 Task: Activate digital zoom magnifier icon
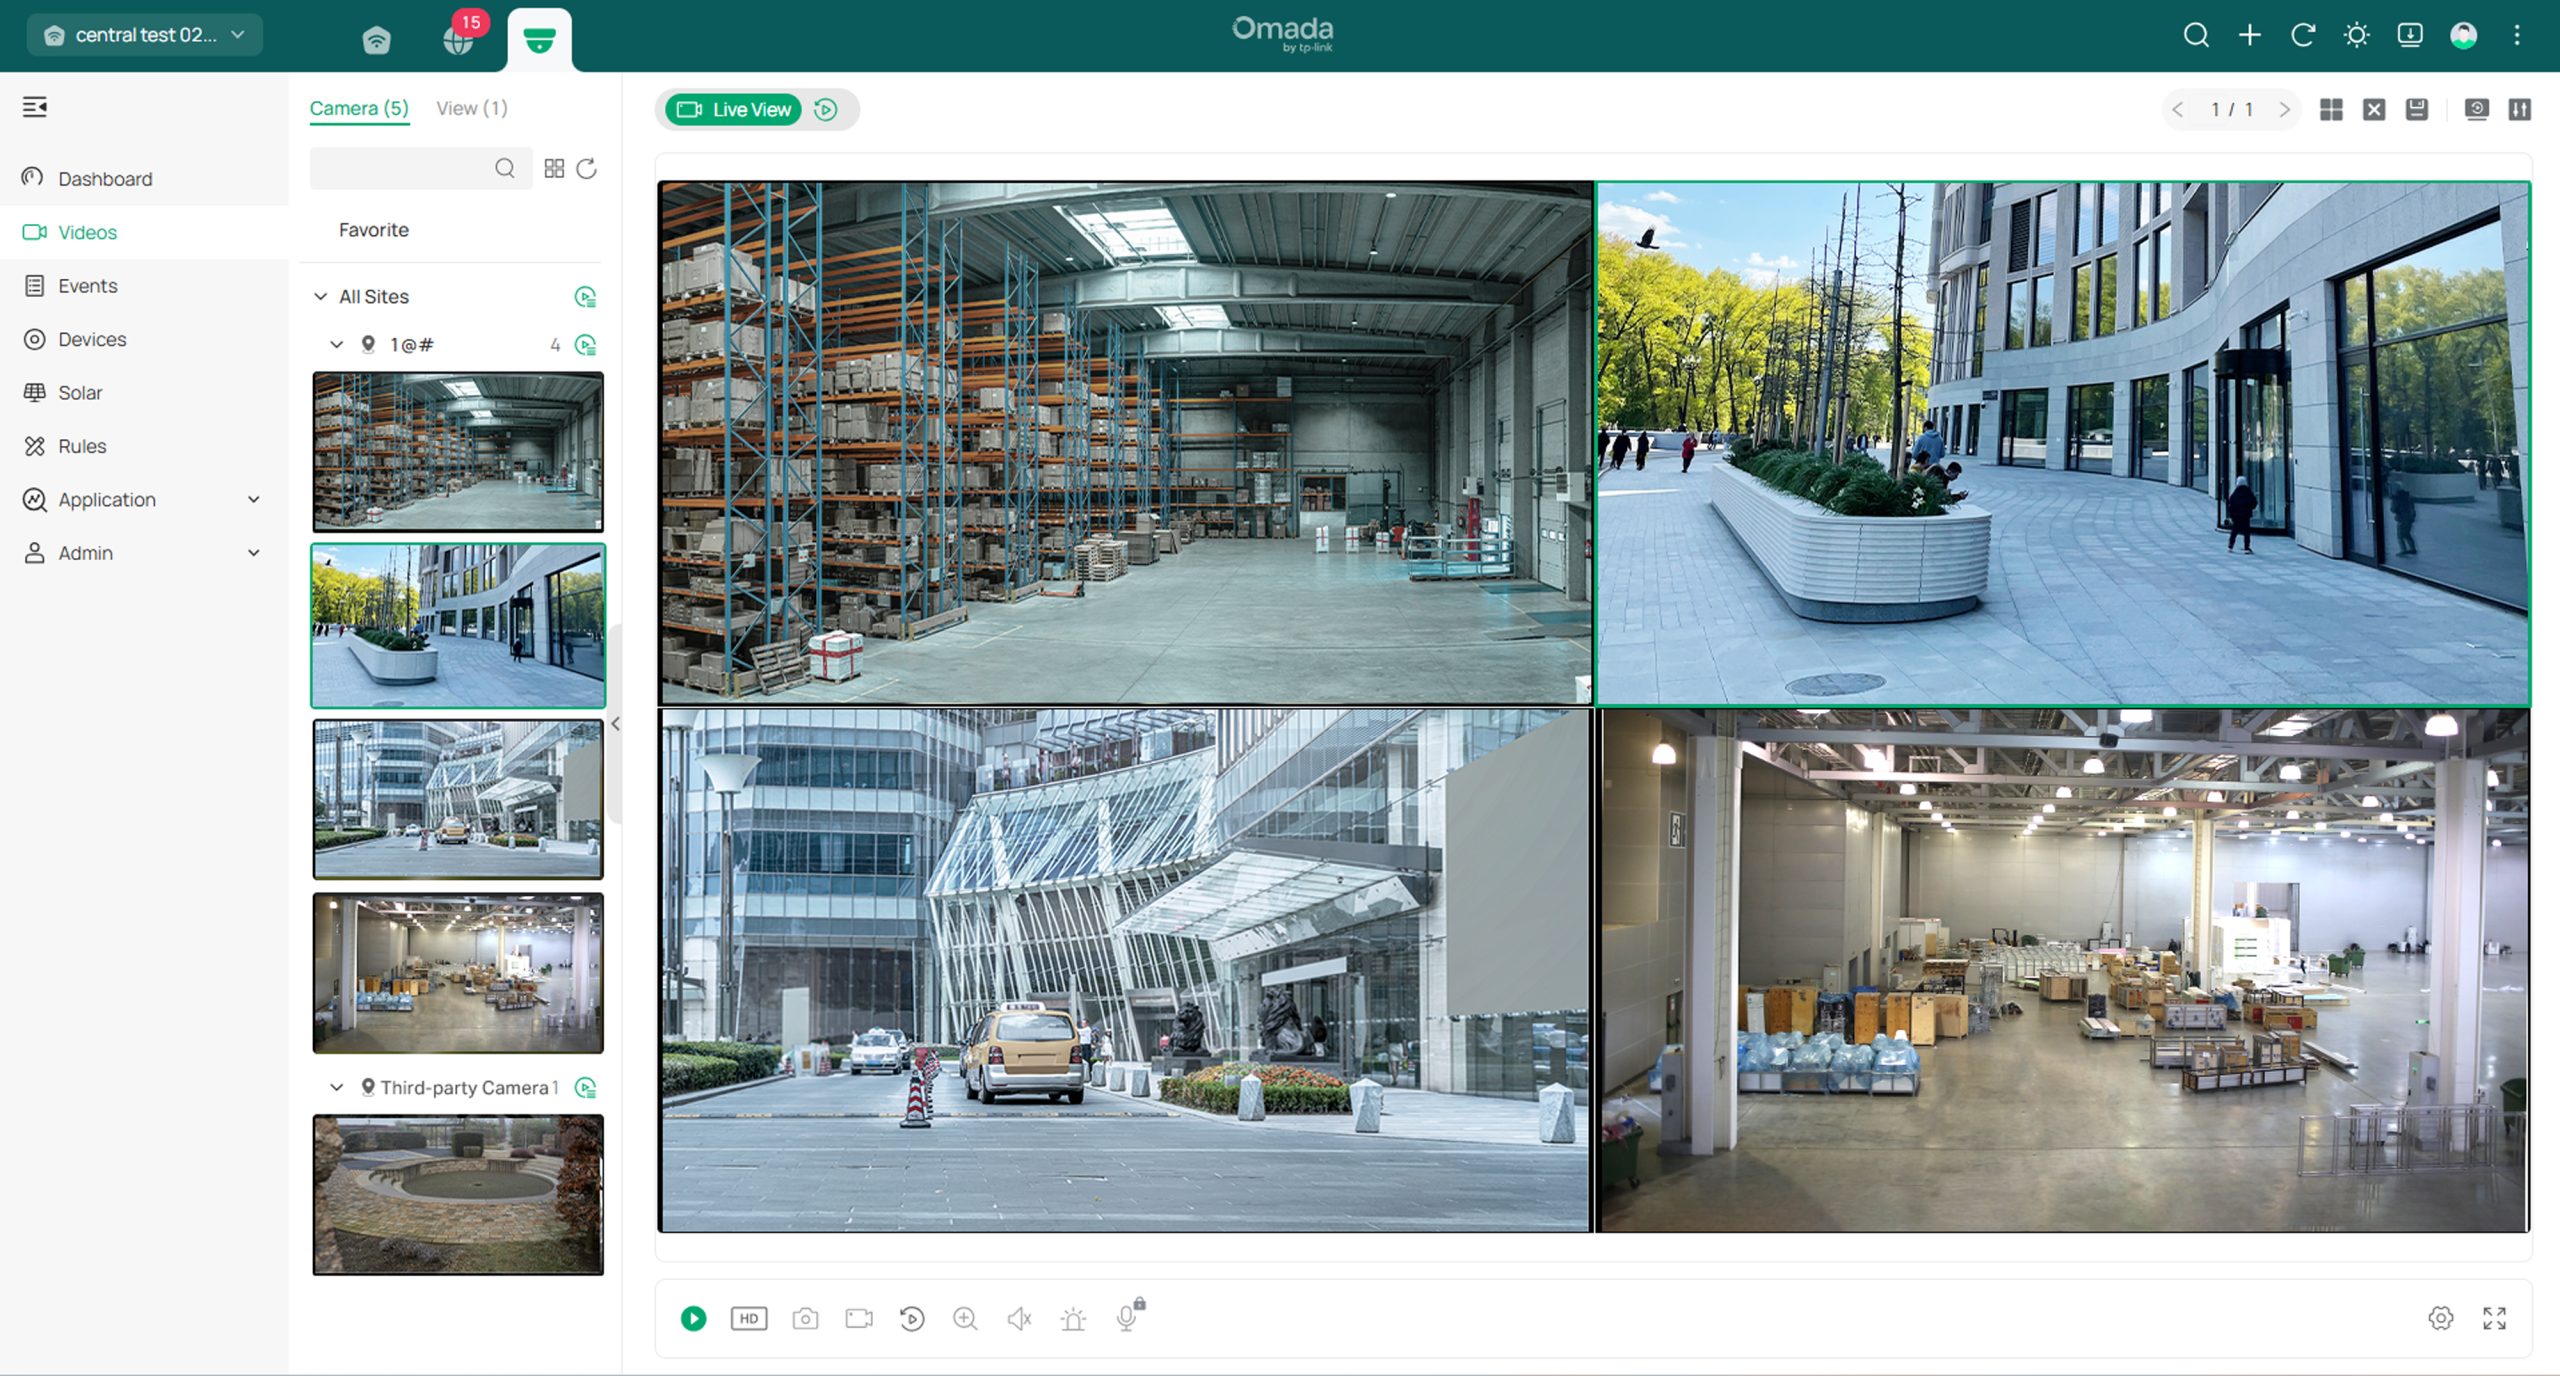(x=965, y=1319)
